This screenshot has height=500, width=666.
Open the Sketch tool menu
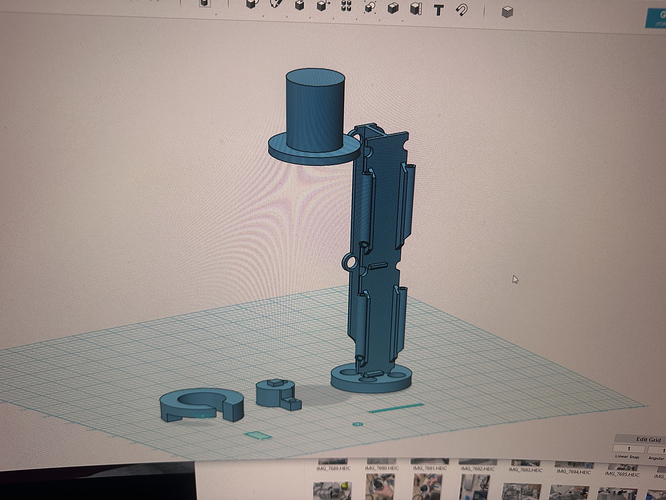(x=276, y=4)
